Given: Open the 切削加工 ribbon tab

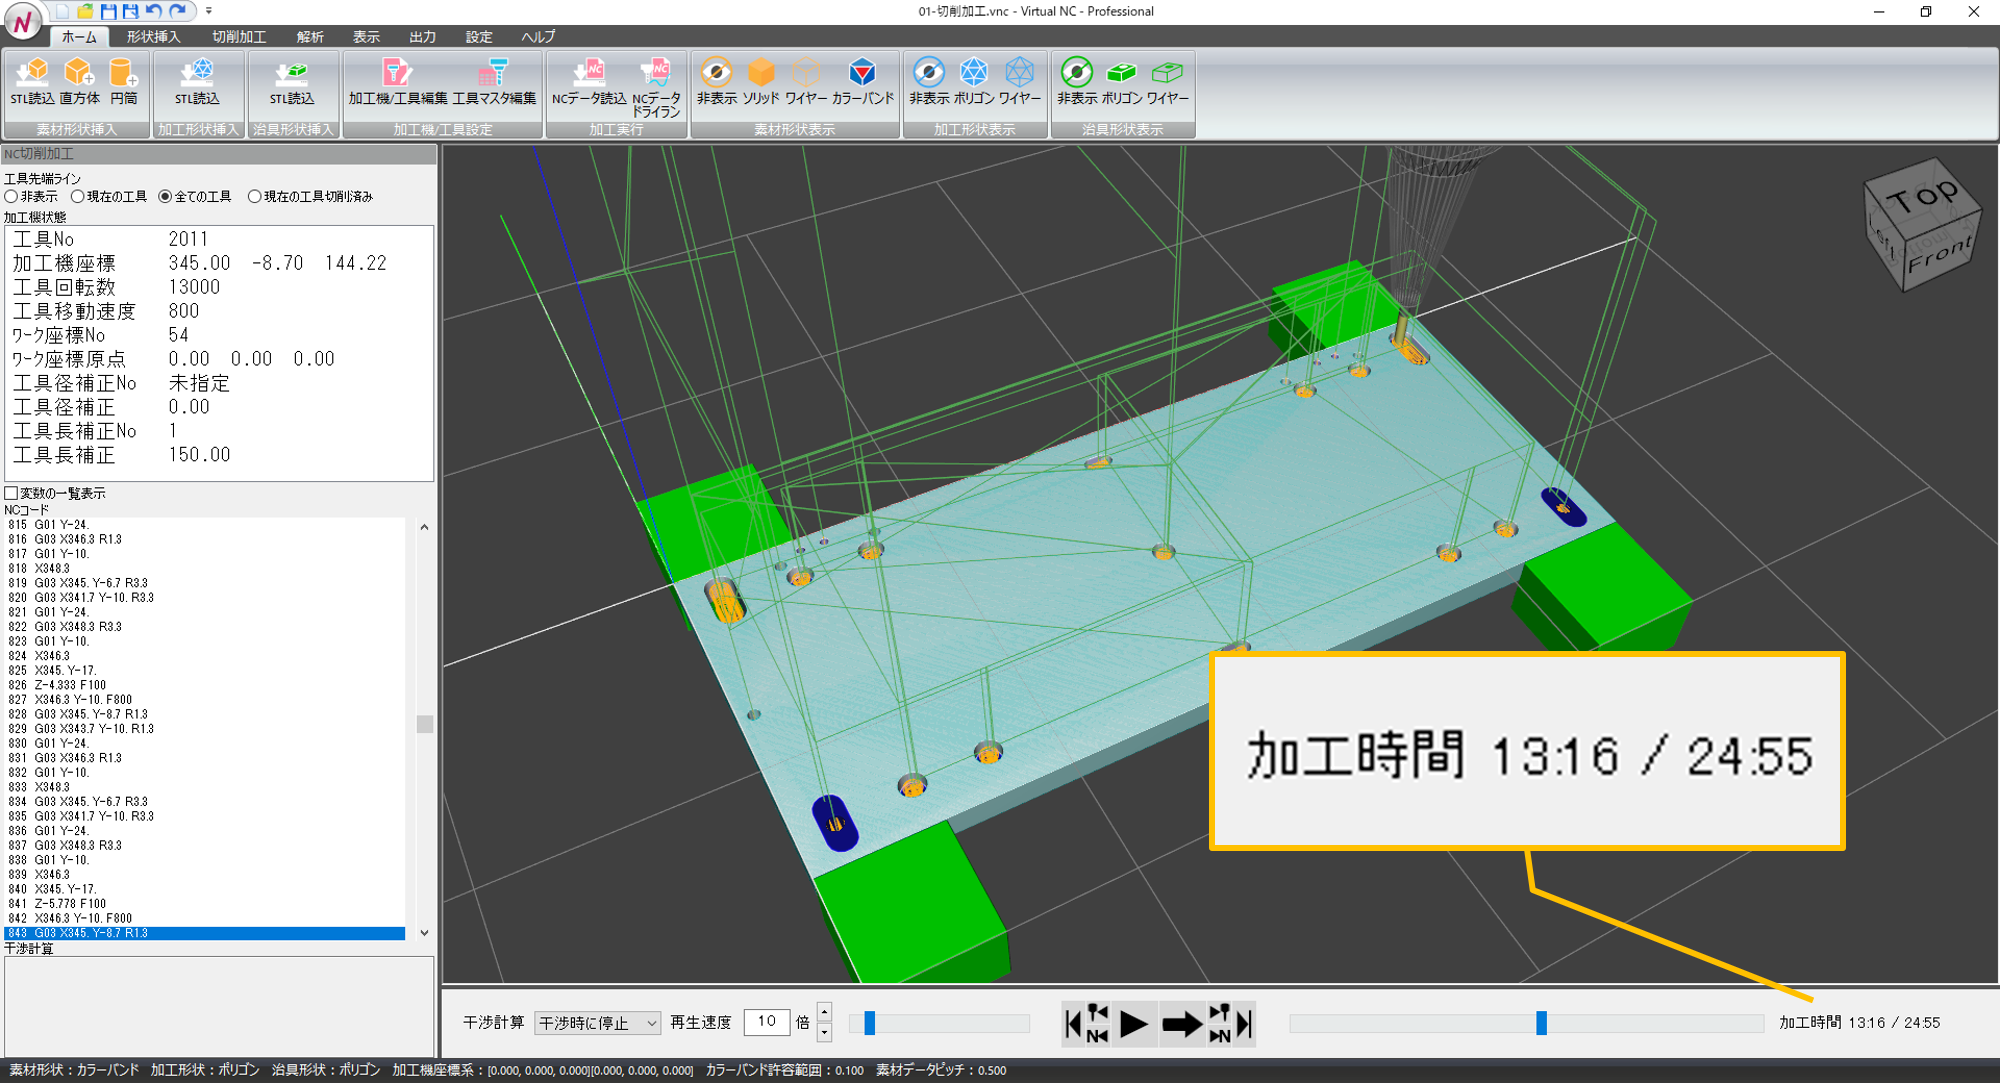Looking at the screenshot, I should point(239,37).
